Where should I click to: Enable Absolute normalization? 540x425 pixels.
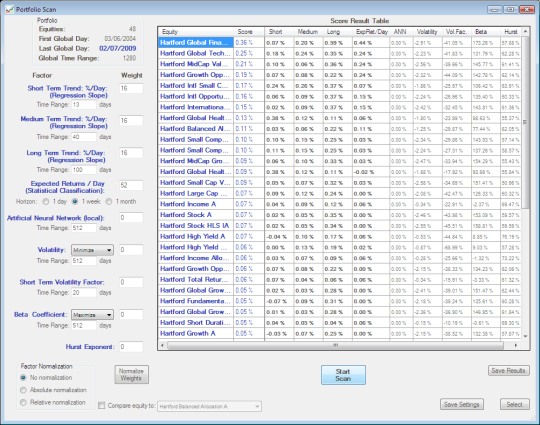coord(23,390)
